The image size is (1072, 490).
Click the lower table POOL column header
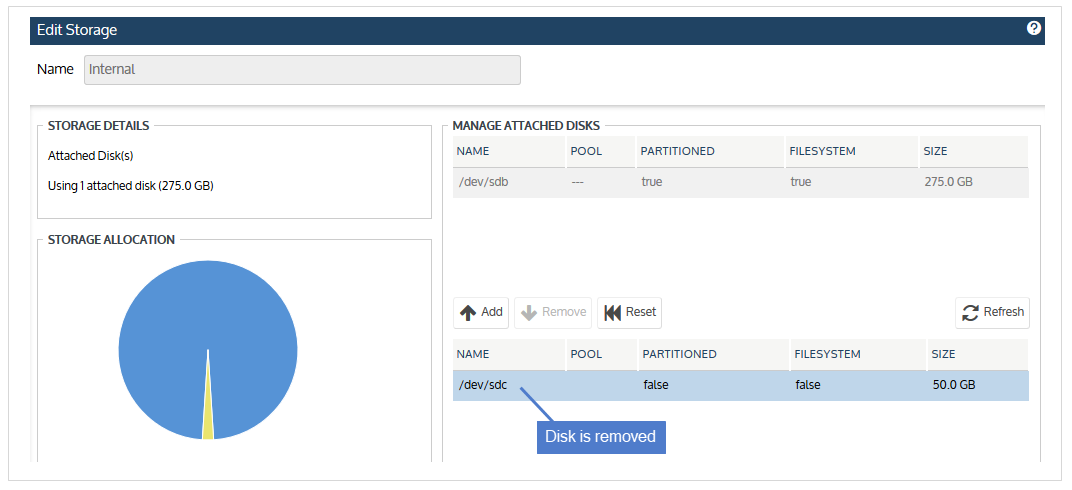click(x=602, y=355)
